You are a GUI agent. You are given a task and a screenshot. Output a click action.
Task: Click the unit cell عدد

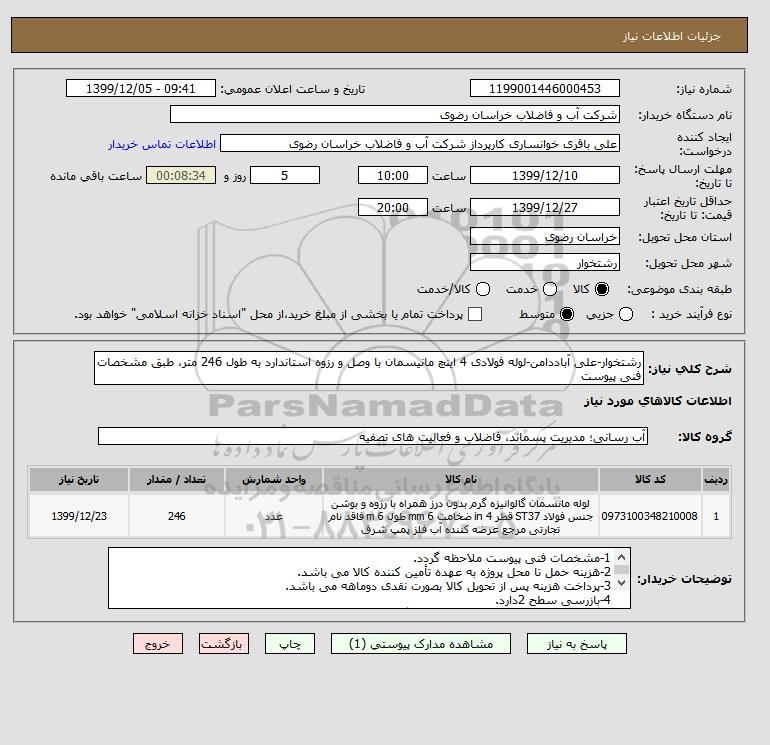274,516
